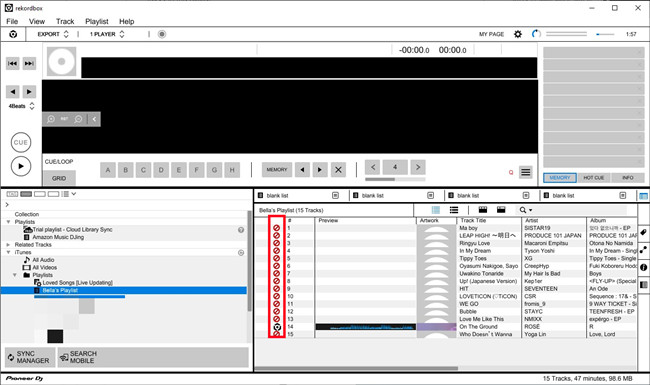Select All Videos under iTunes

click(44, 268)
